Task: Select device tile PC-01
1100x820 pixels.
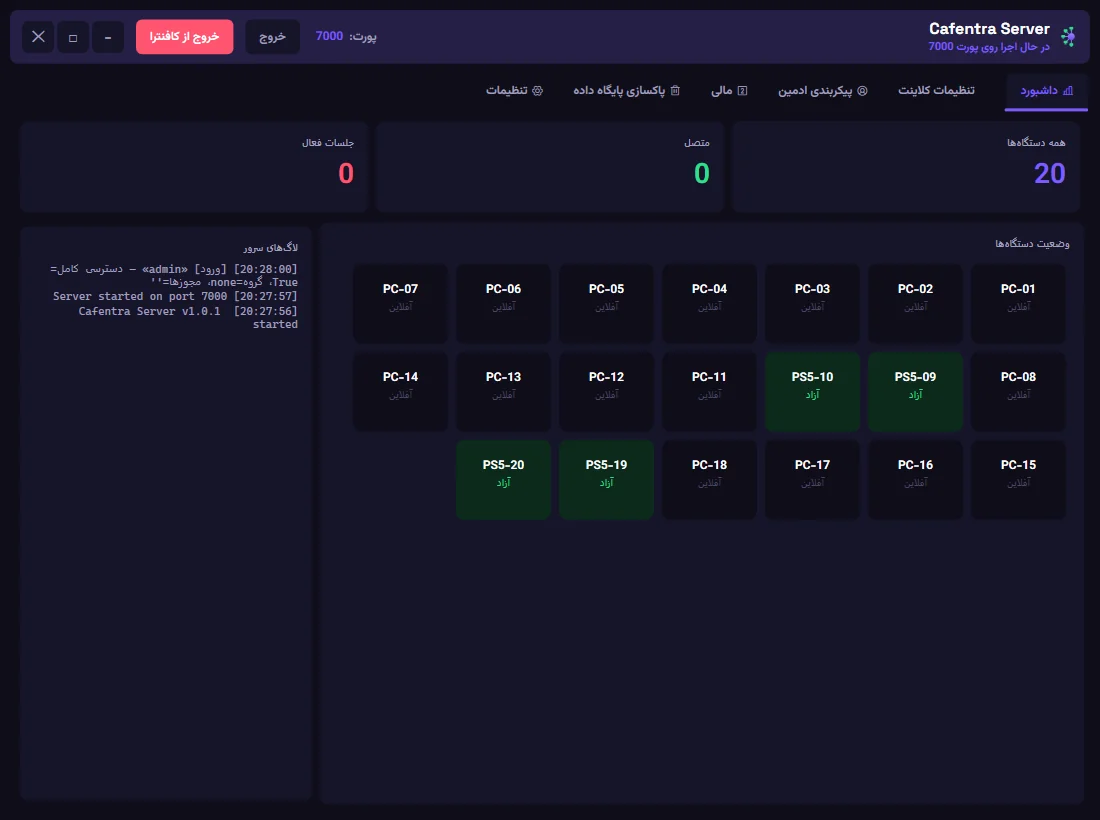Action: 1018,304
